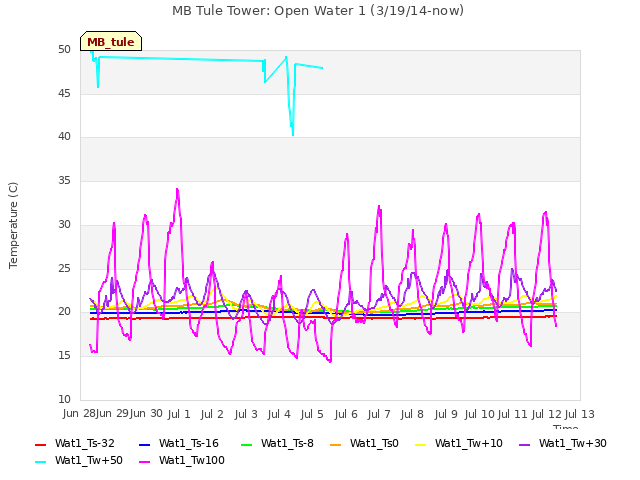This screenshot has height=480, width=640.
Task: Click the purple Wat1_Tw+30 legend swatch
Action: 524,444
